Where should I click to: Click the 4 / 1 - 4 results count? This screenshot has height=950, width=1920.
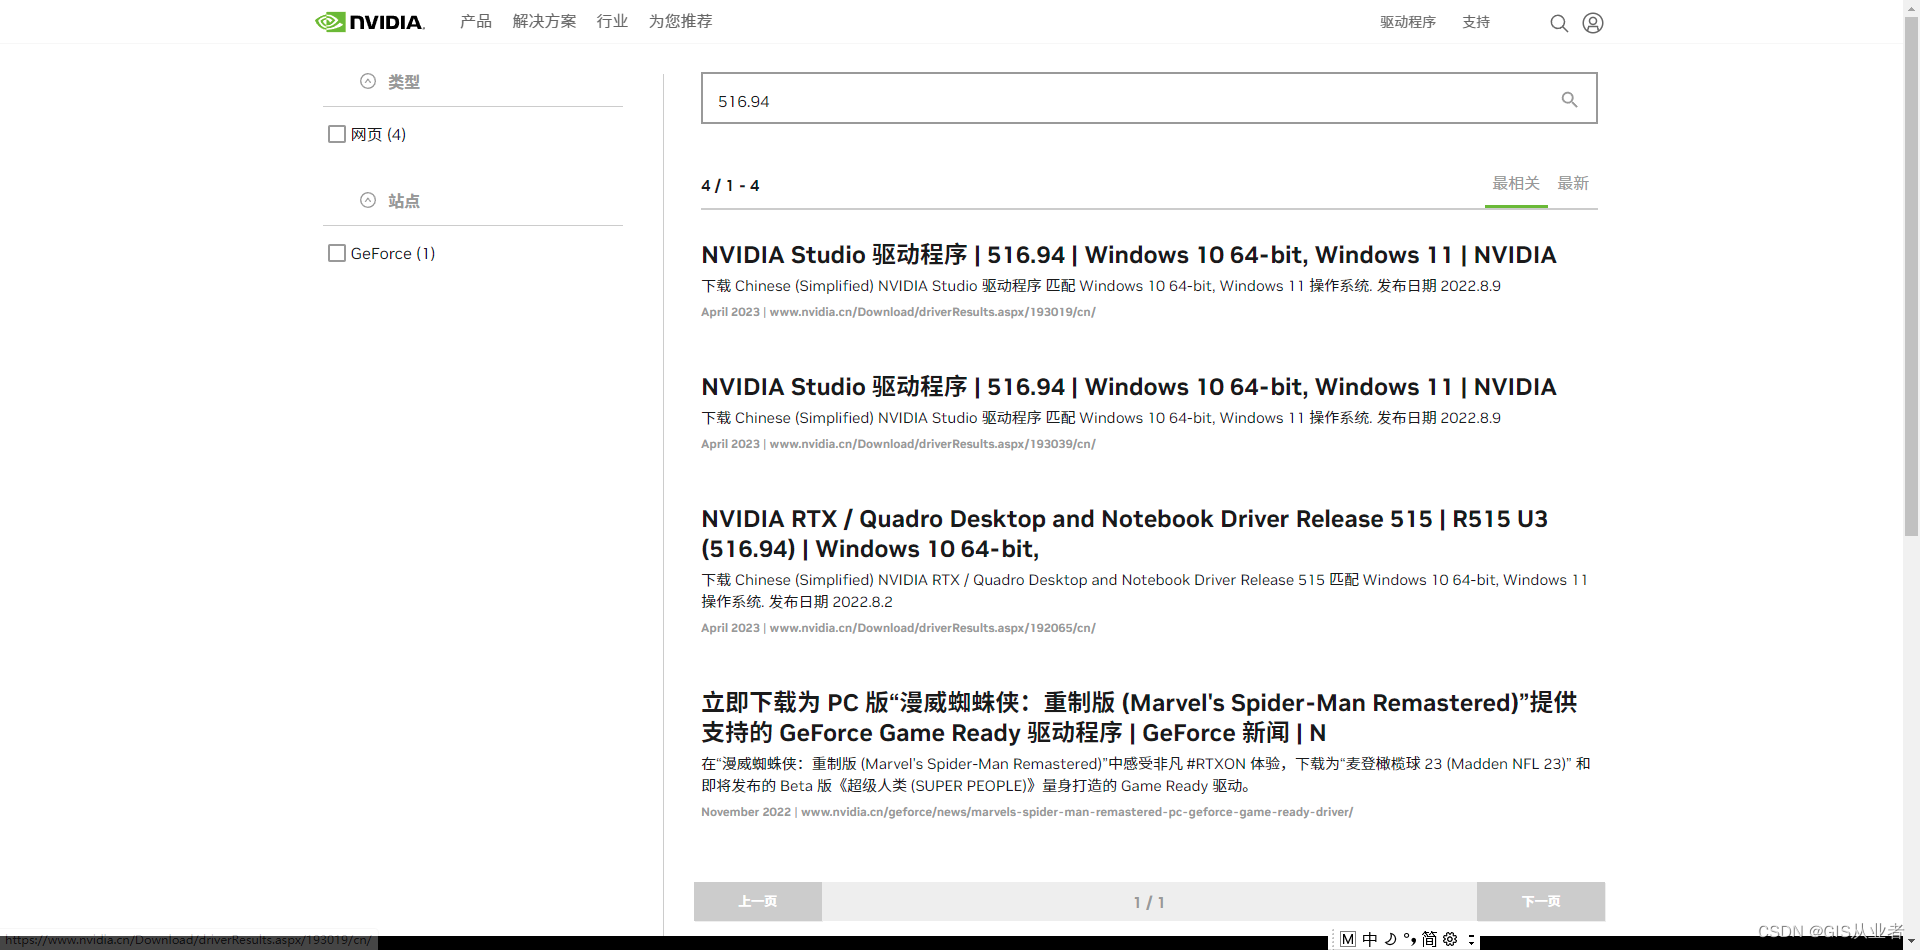(x=730, y=186)
